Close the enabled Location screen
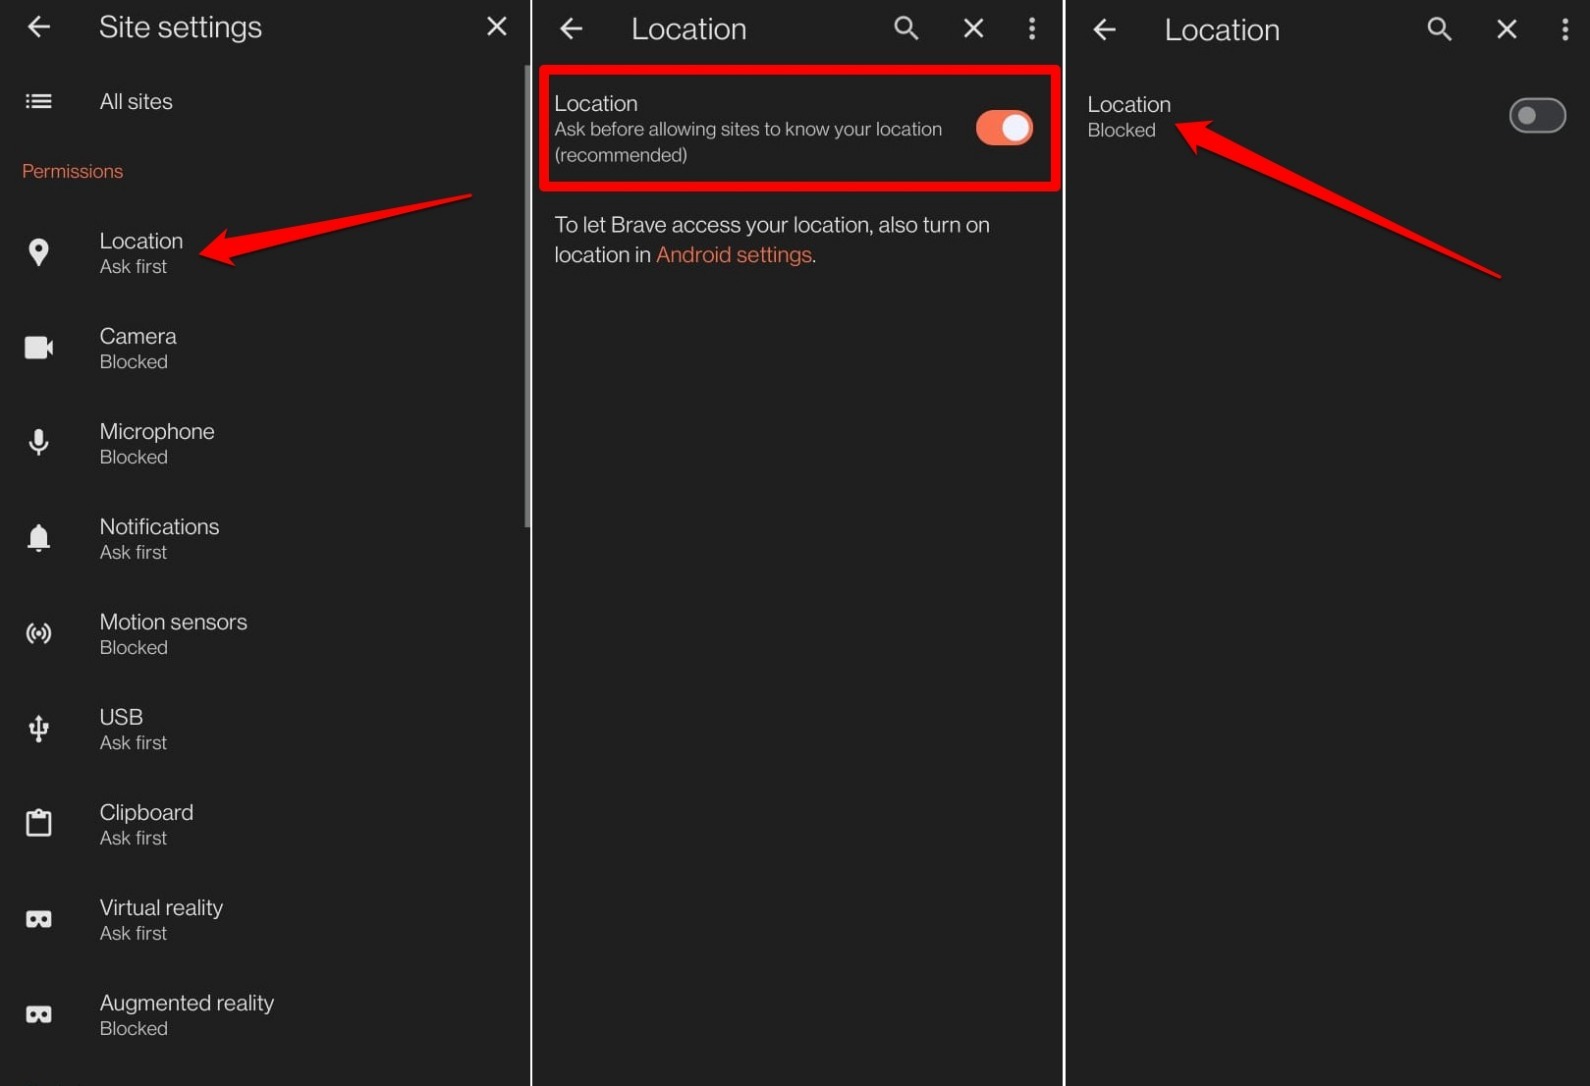This screenshot has width=1590, height=1086. [973, 29]
